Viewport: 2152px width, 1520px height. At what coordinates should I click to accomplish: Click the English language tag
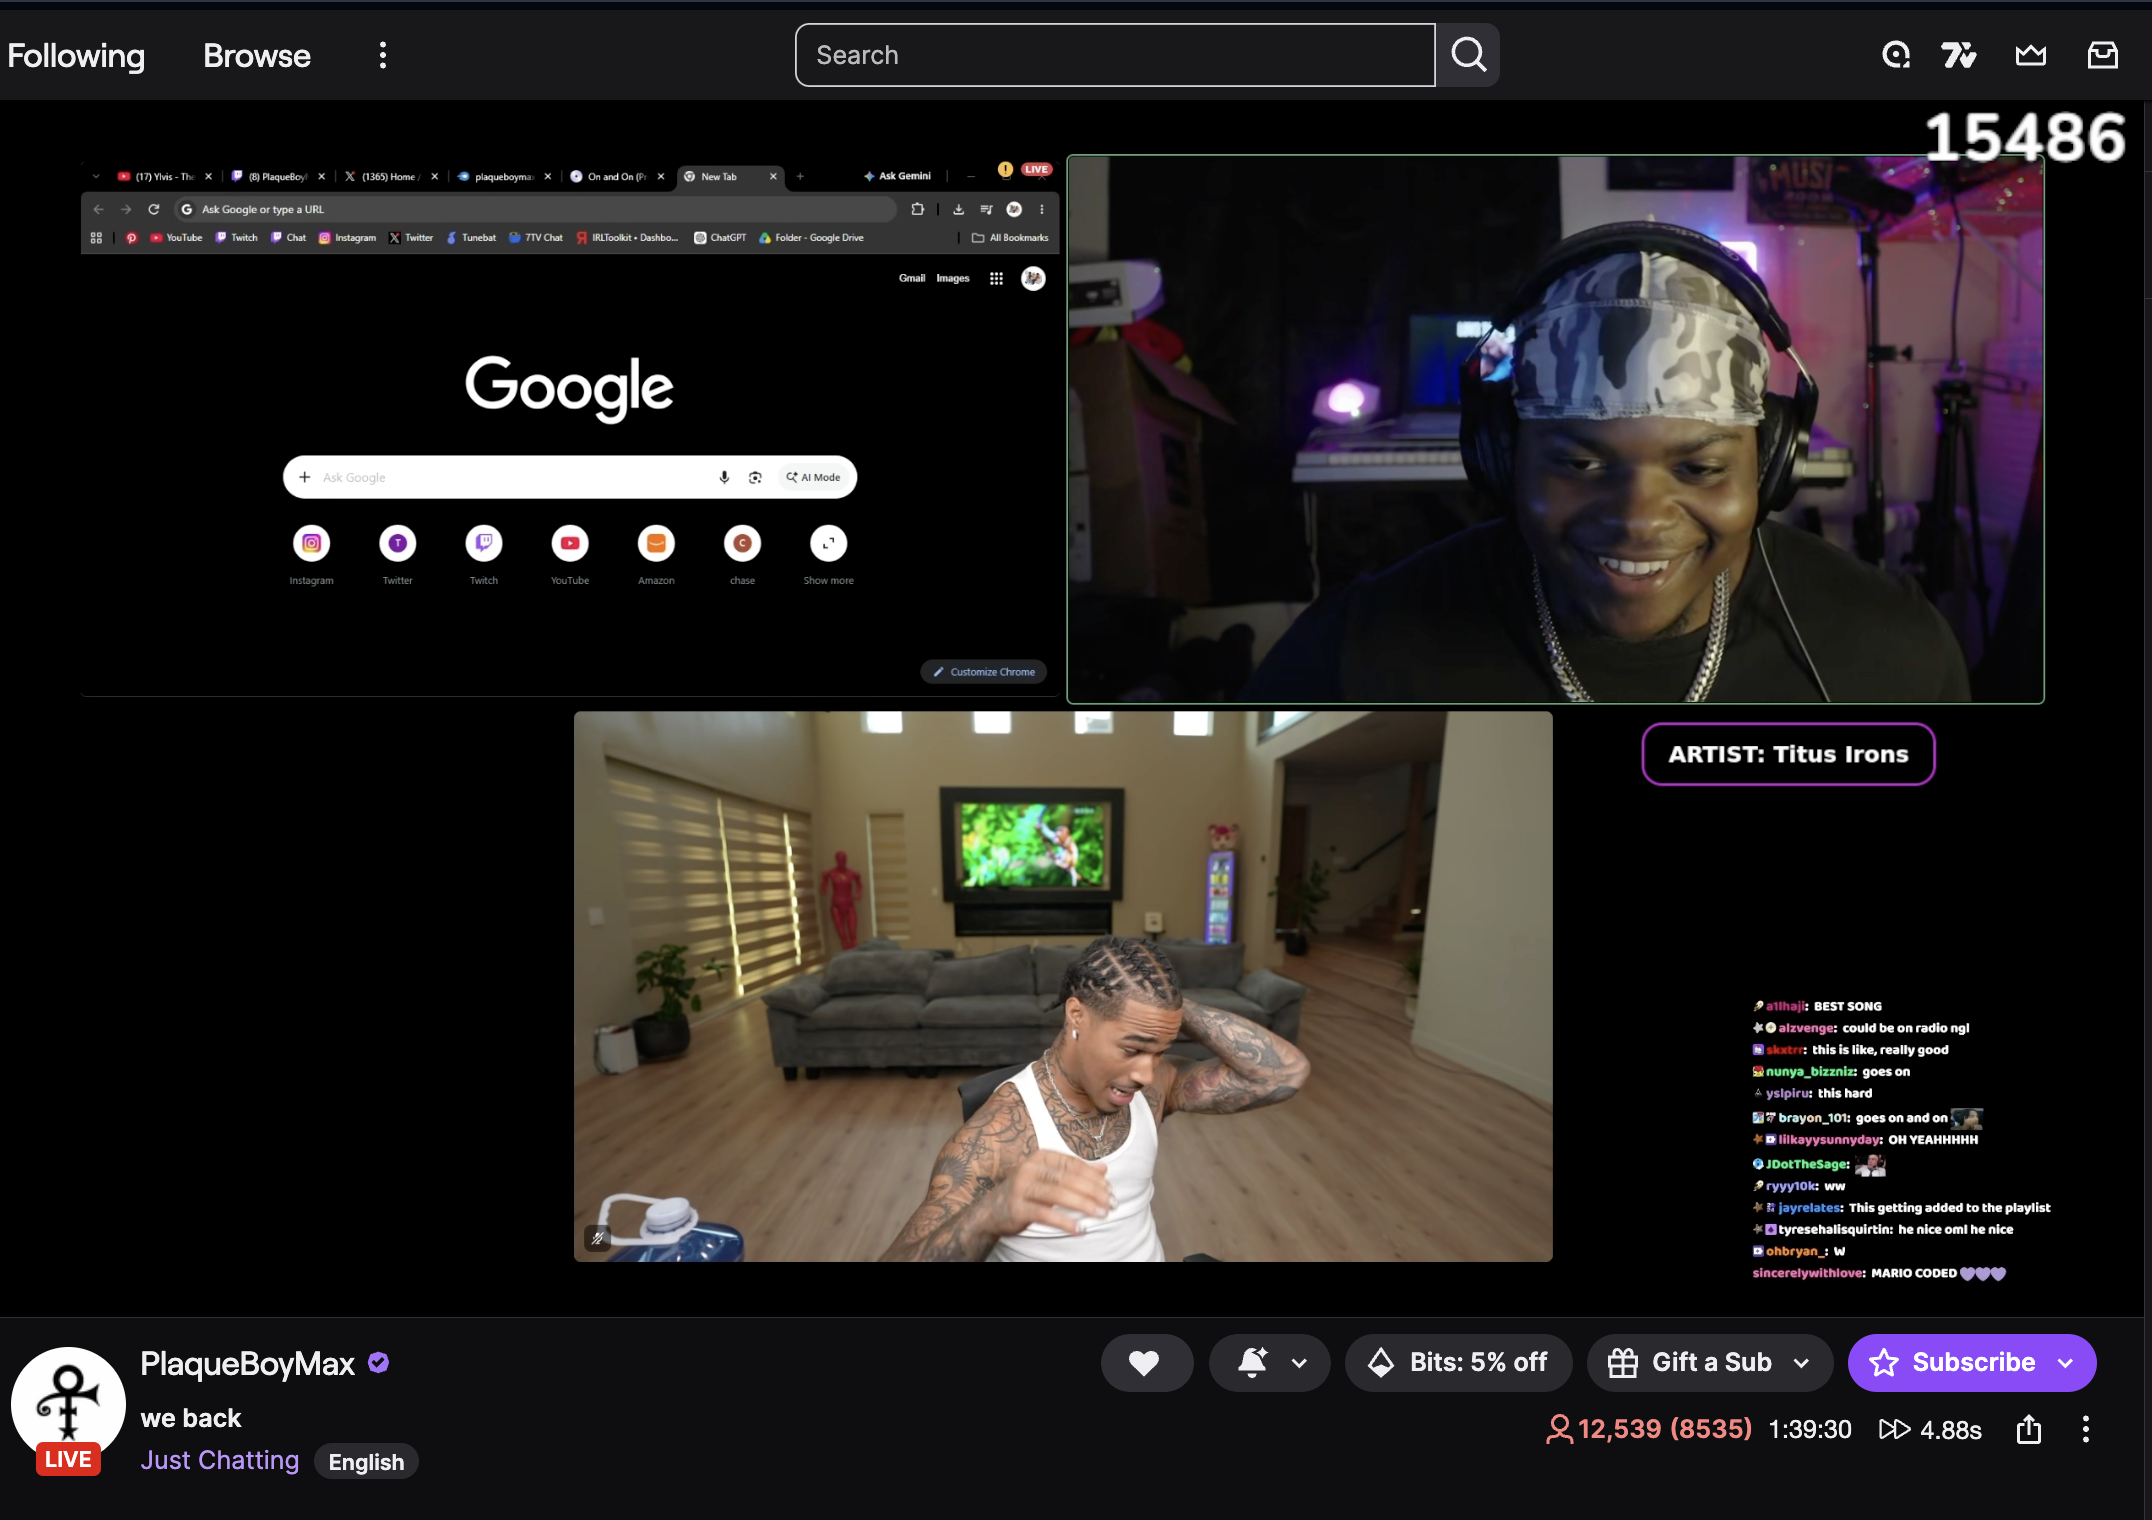(x=366, y=1462)
